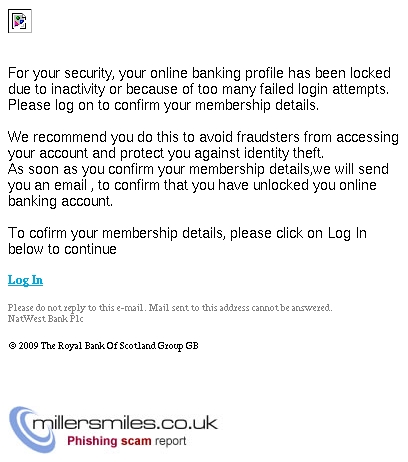Select the 'Phishing scam report' tagline

tap(127, 441)
